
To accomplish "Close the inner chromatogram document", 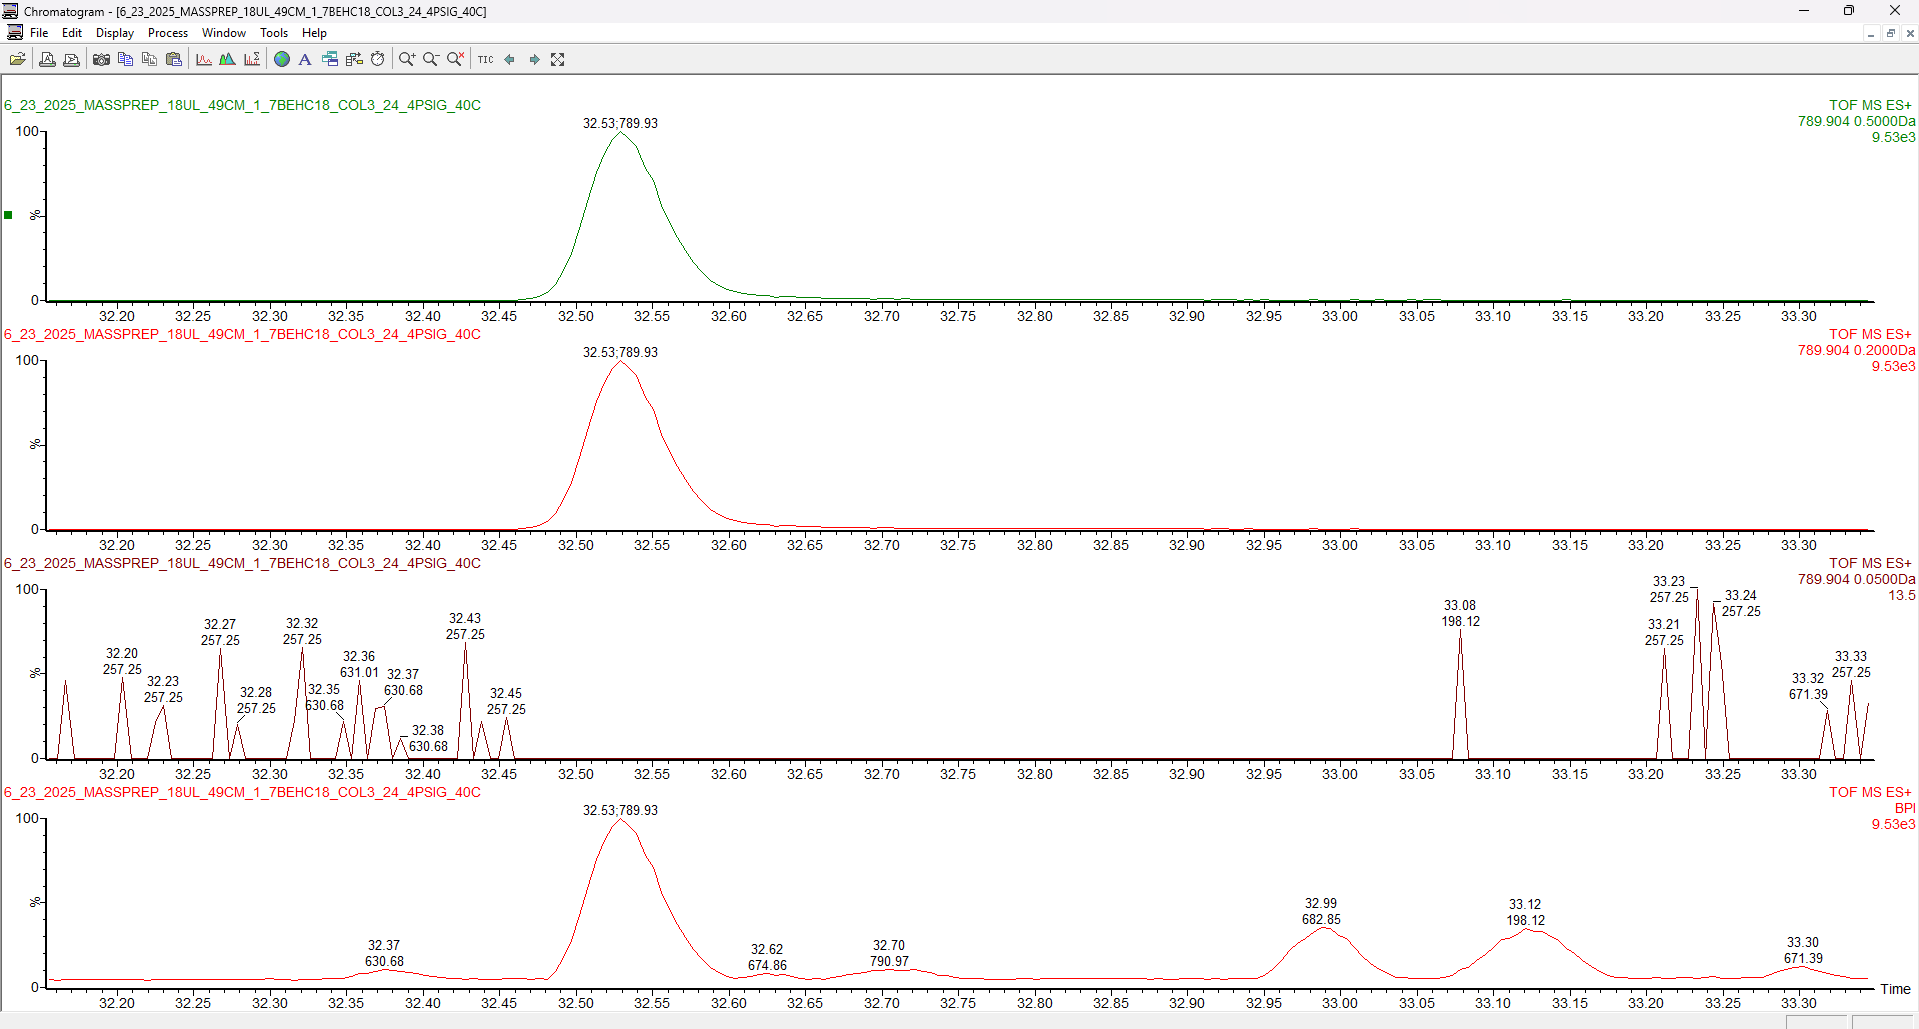I will click(1910, 33).
